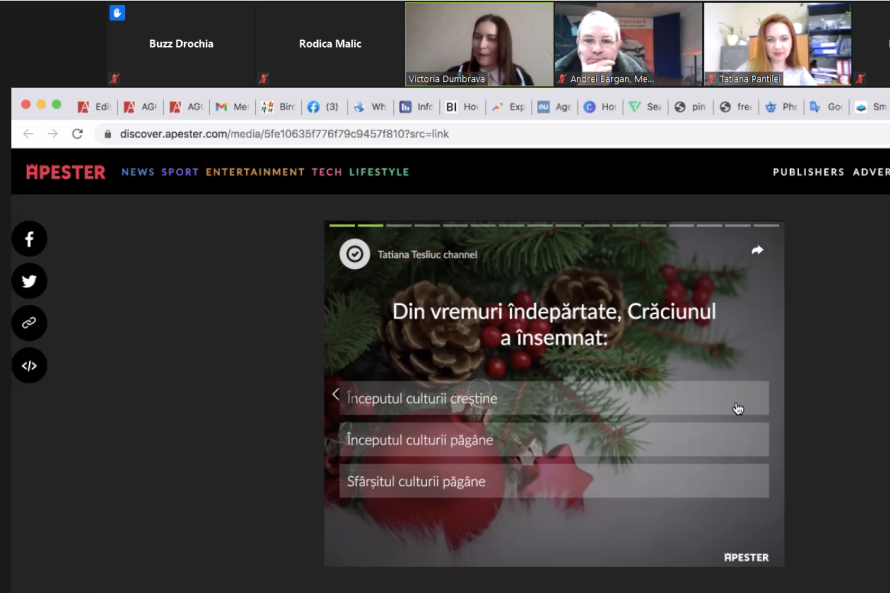Share the quiz via Twitter icon
The height and width of the screenshot is (593, 890).
tap(29, 281)
